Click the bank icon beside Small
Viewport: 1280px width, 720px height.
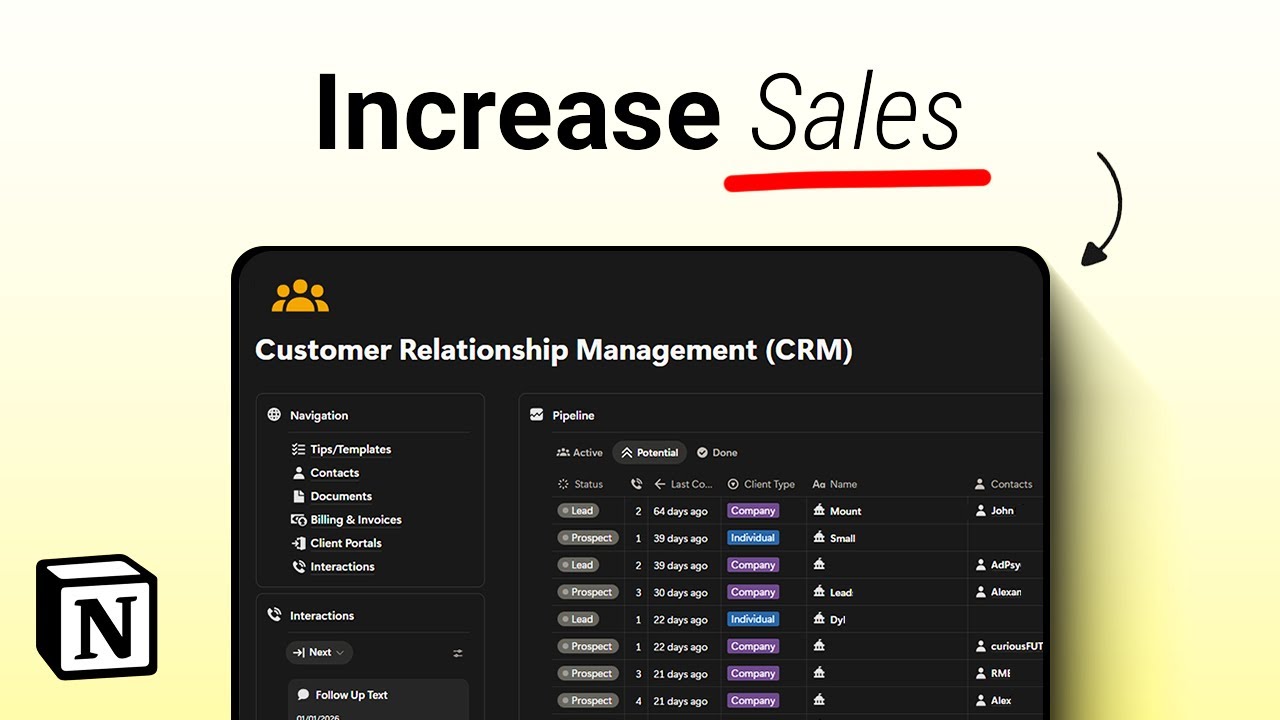pos(819,538)
